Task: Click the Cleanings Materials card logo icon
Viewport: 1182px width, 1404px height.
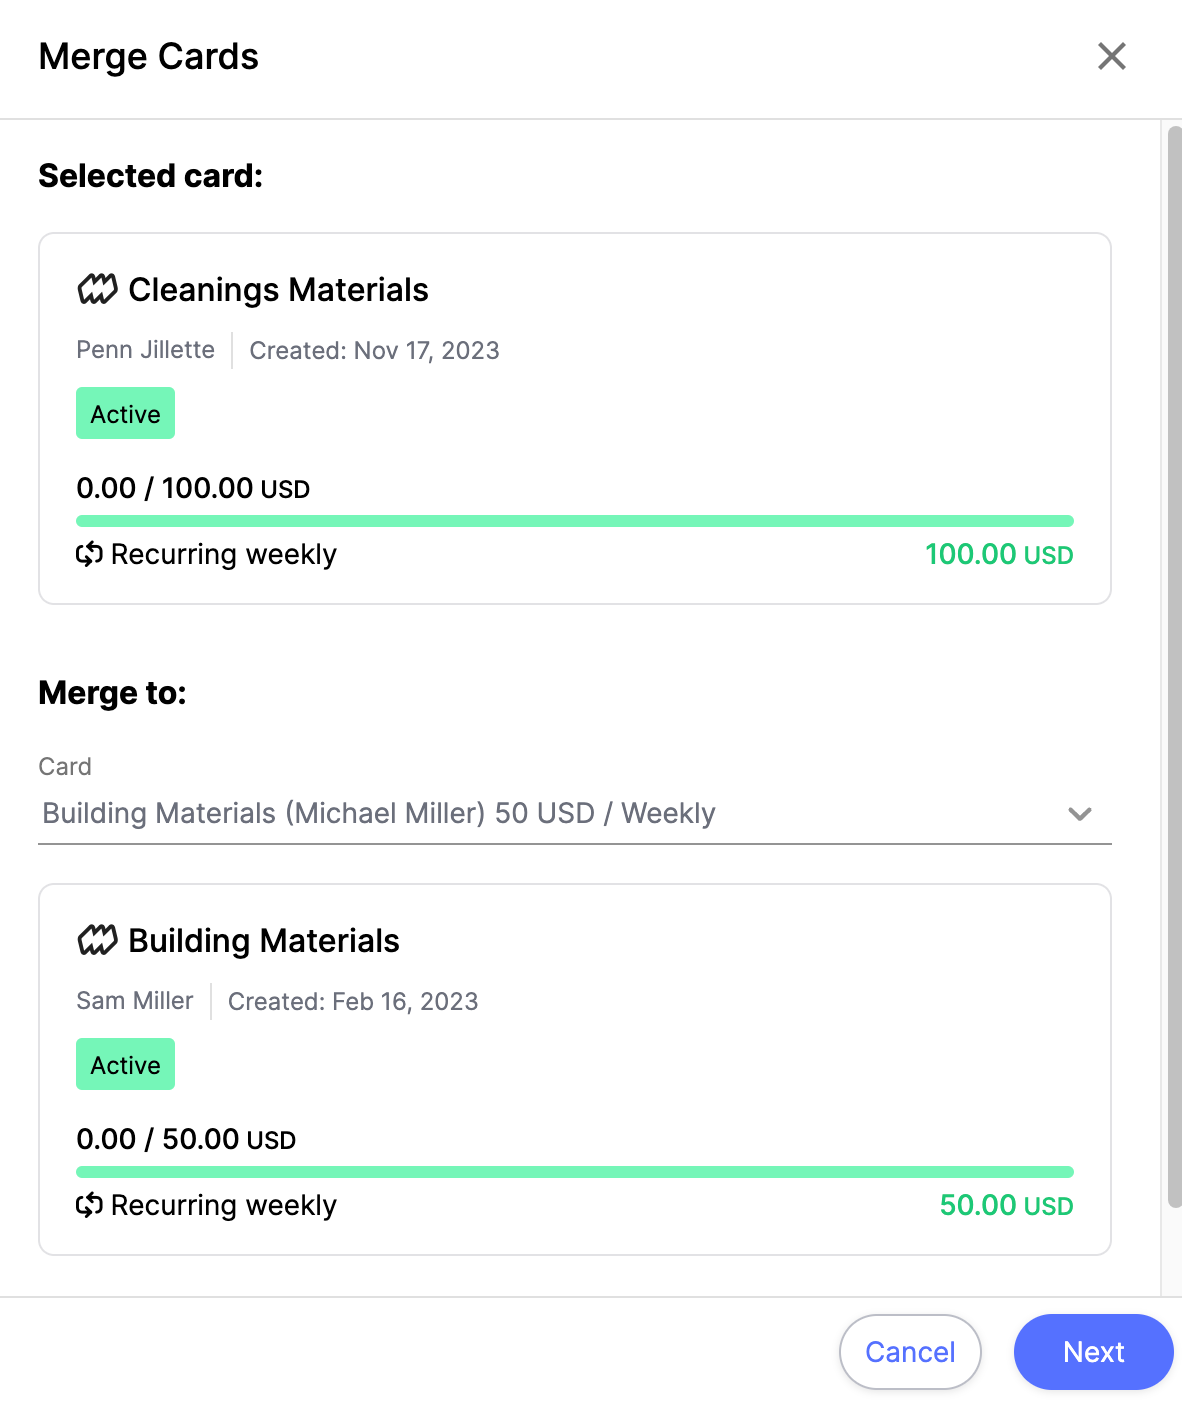Action: pos(97,290)
